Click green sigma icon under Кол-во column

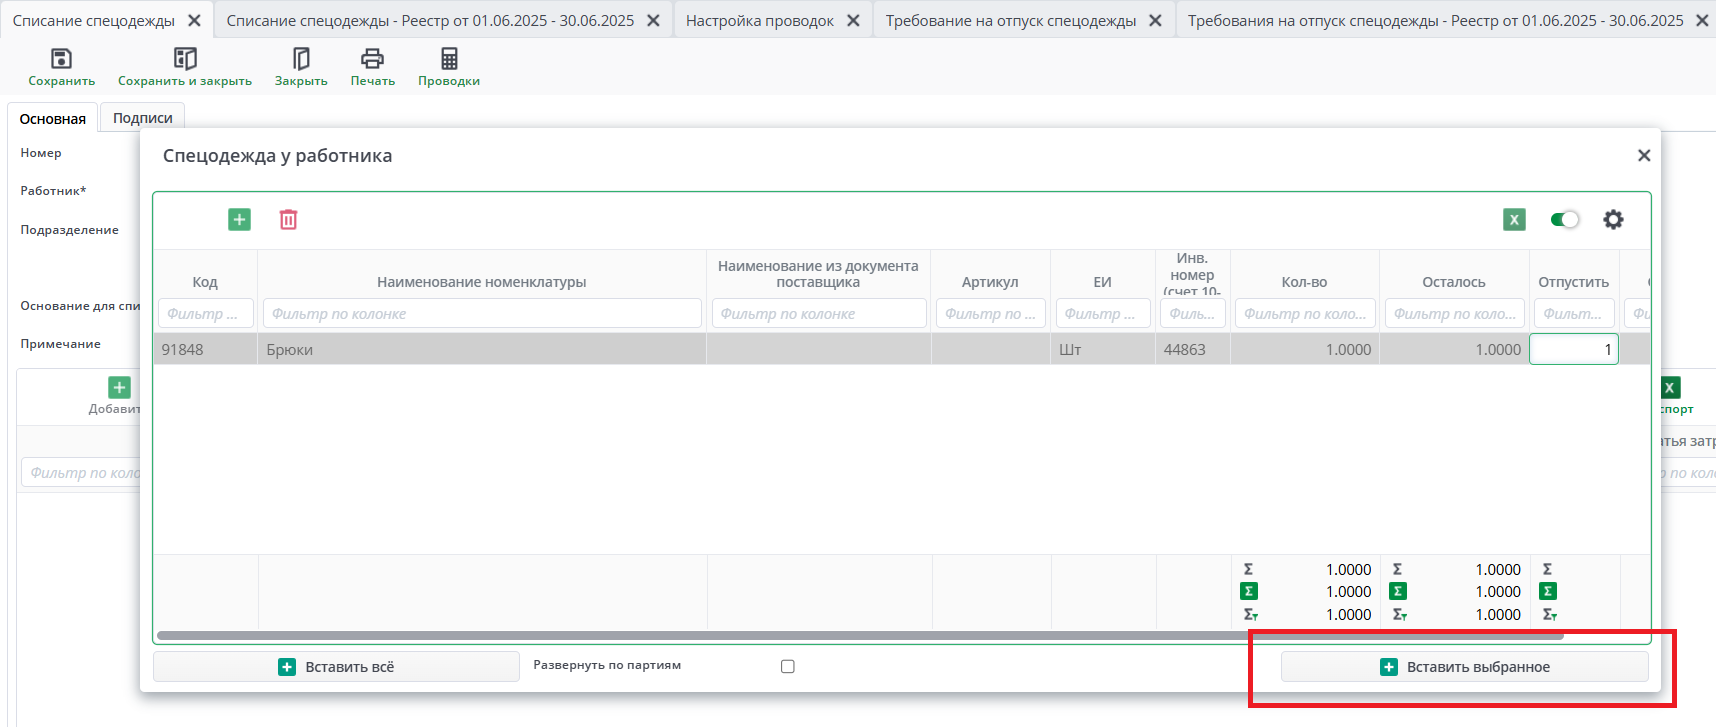[x=1249, y=591]
